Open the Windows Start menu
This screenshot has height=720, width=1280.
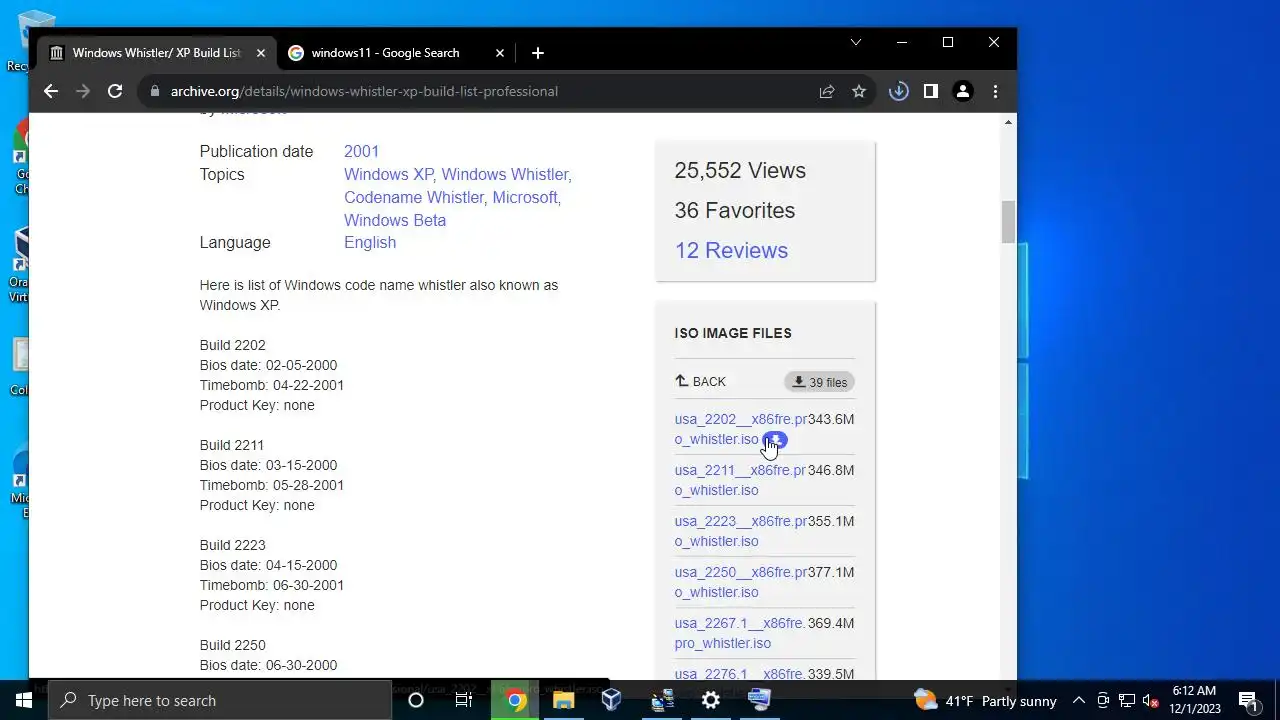point(22,700)
